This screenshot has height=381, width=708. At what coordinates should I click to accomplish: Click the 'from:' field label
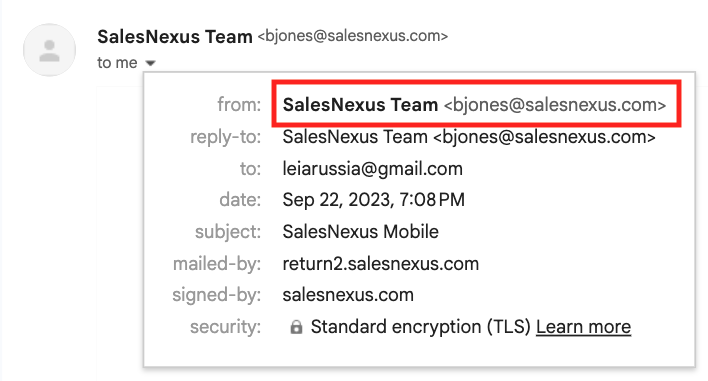tap(239, 105)
